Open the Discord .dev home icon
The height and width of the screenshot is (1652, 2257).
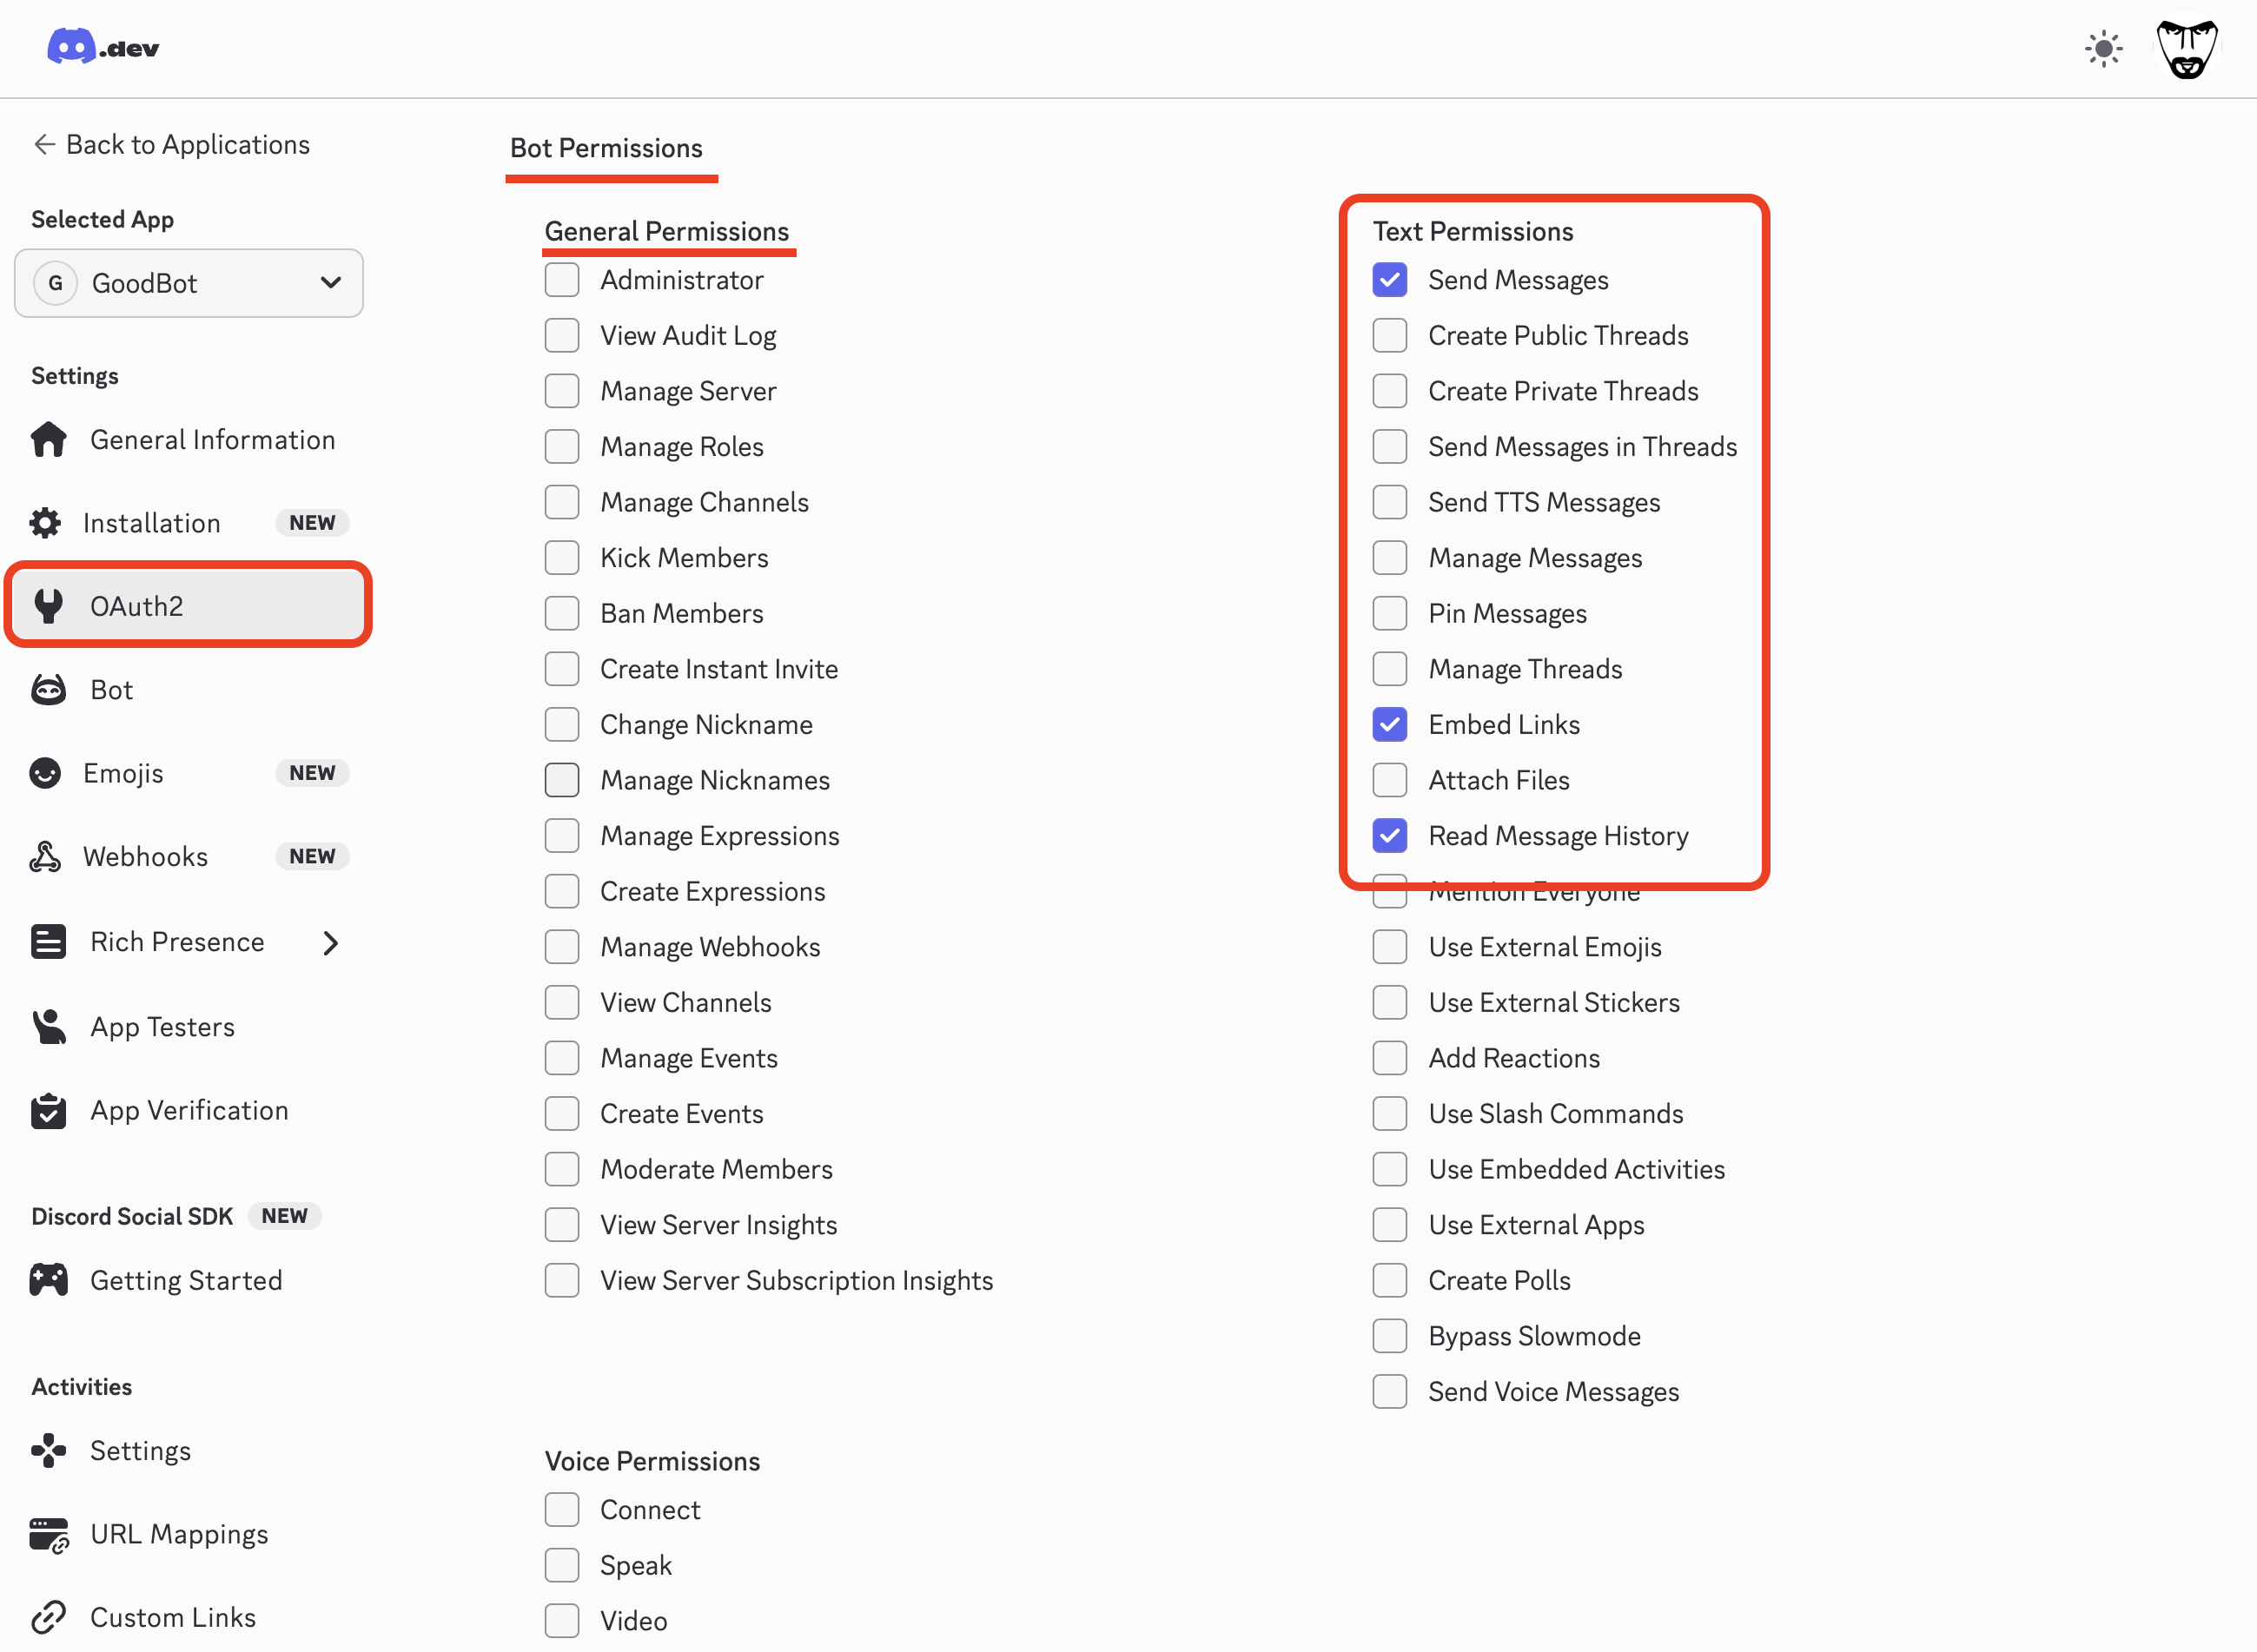70,46
